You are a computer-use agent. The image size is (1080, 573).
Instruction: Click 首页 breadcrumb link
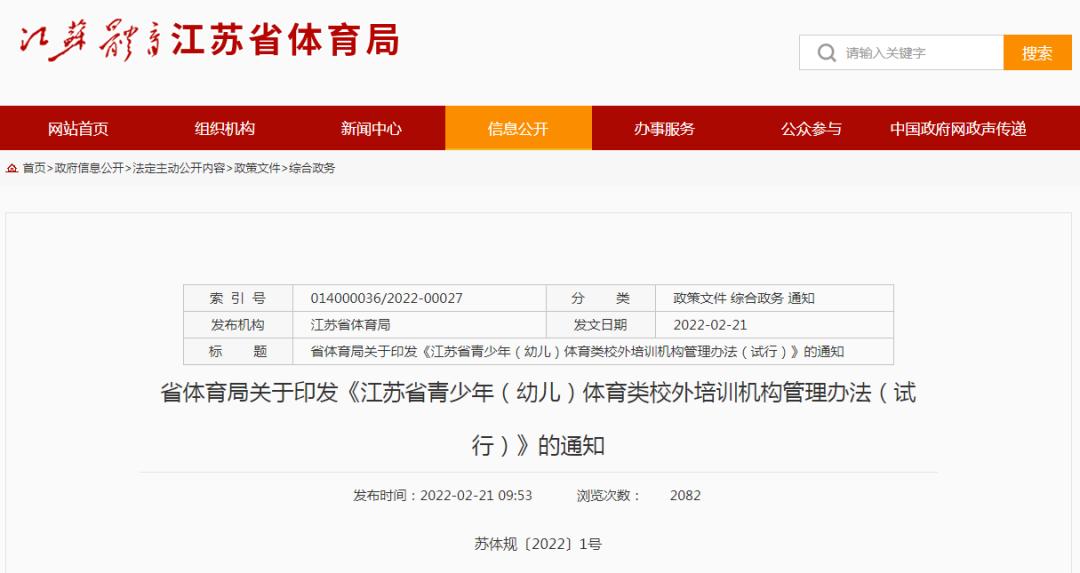coord(34,168)
